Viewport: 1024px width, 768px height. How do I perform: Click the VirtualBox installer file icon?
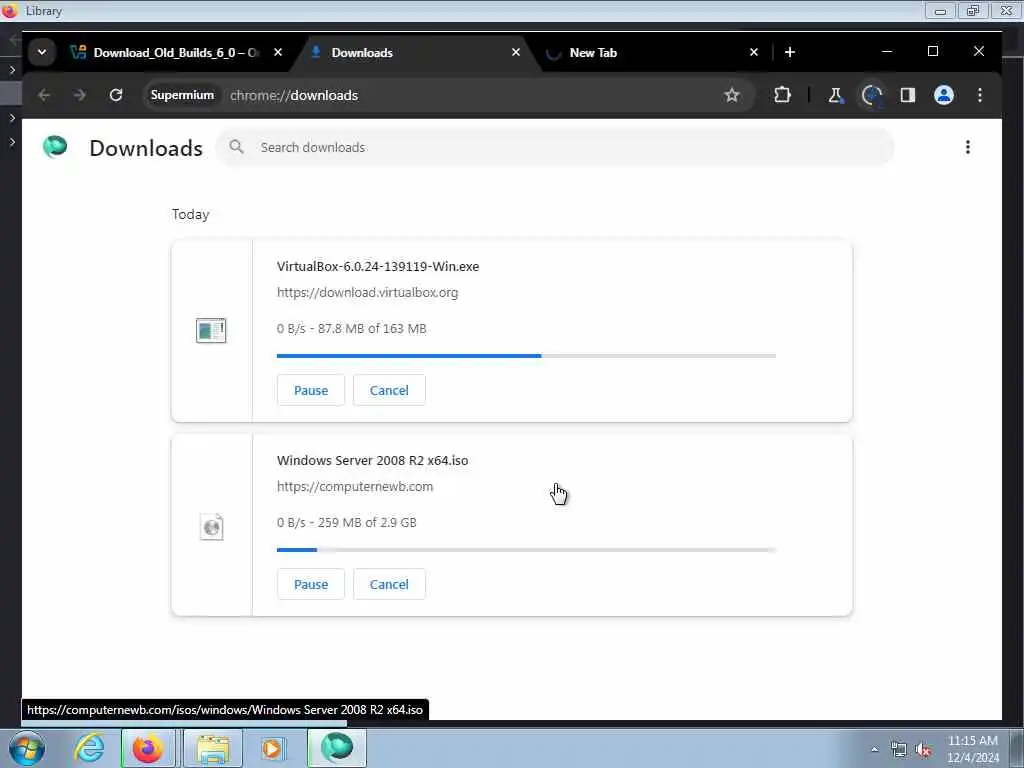pyautogui.click(x=211, y=330)
